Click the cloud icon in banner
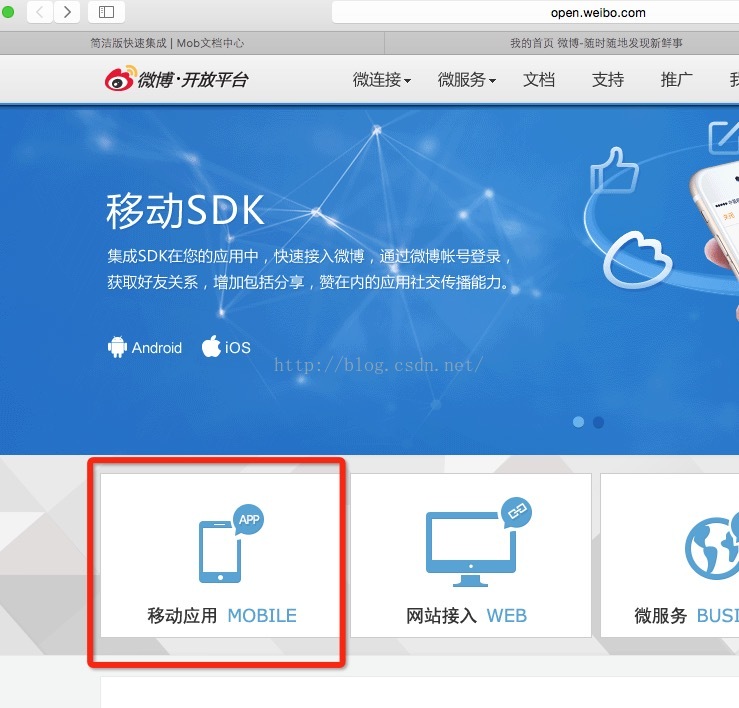The width and height of the screenshot is (739, 708). (x=638, y=260)
